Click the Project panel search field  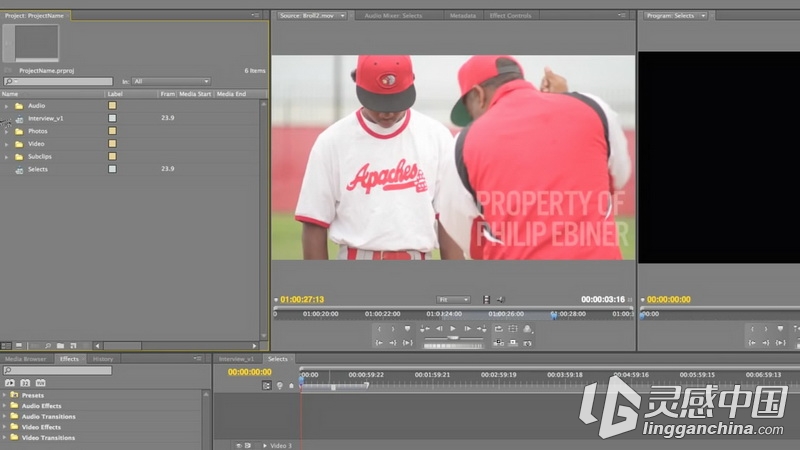pos(58,82)
